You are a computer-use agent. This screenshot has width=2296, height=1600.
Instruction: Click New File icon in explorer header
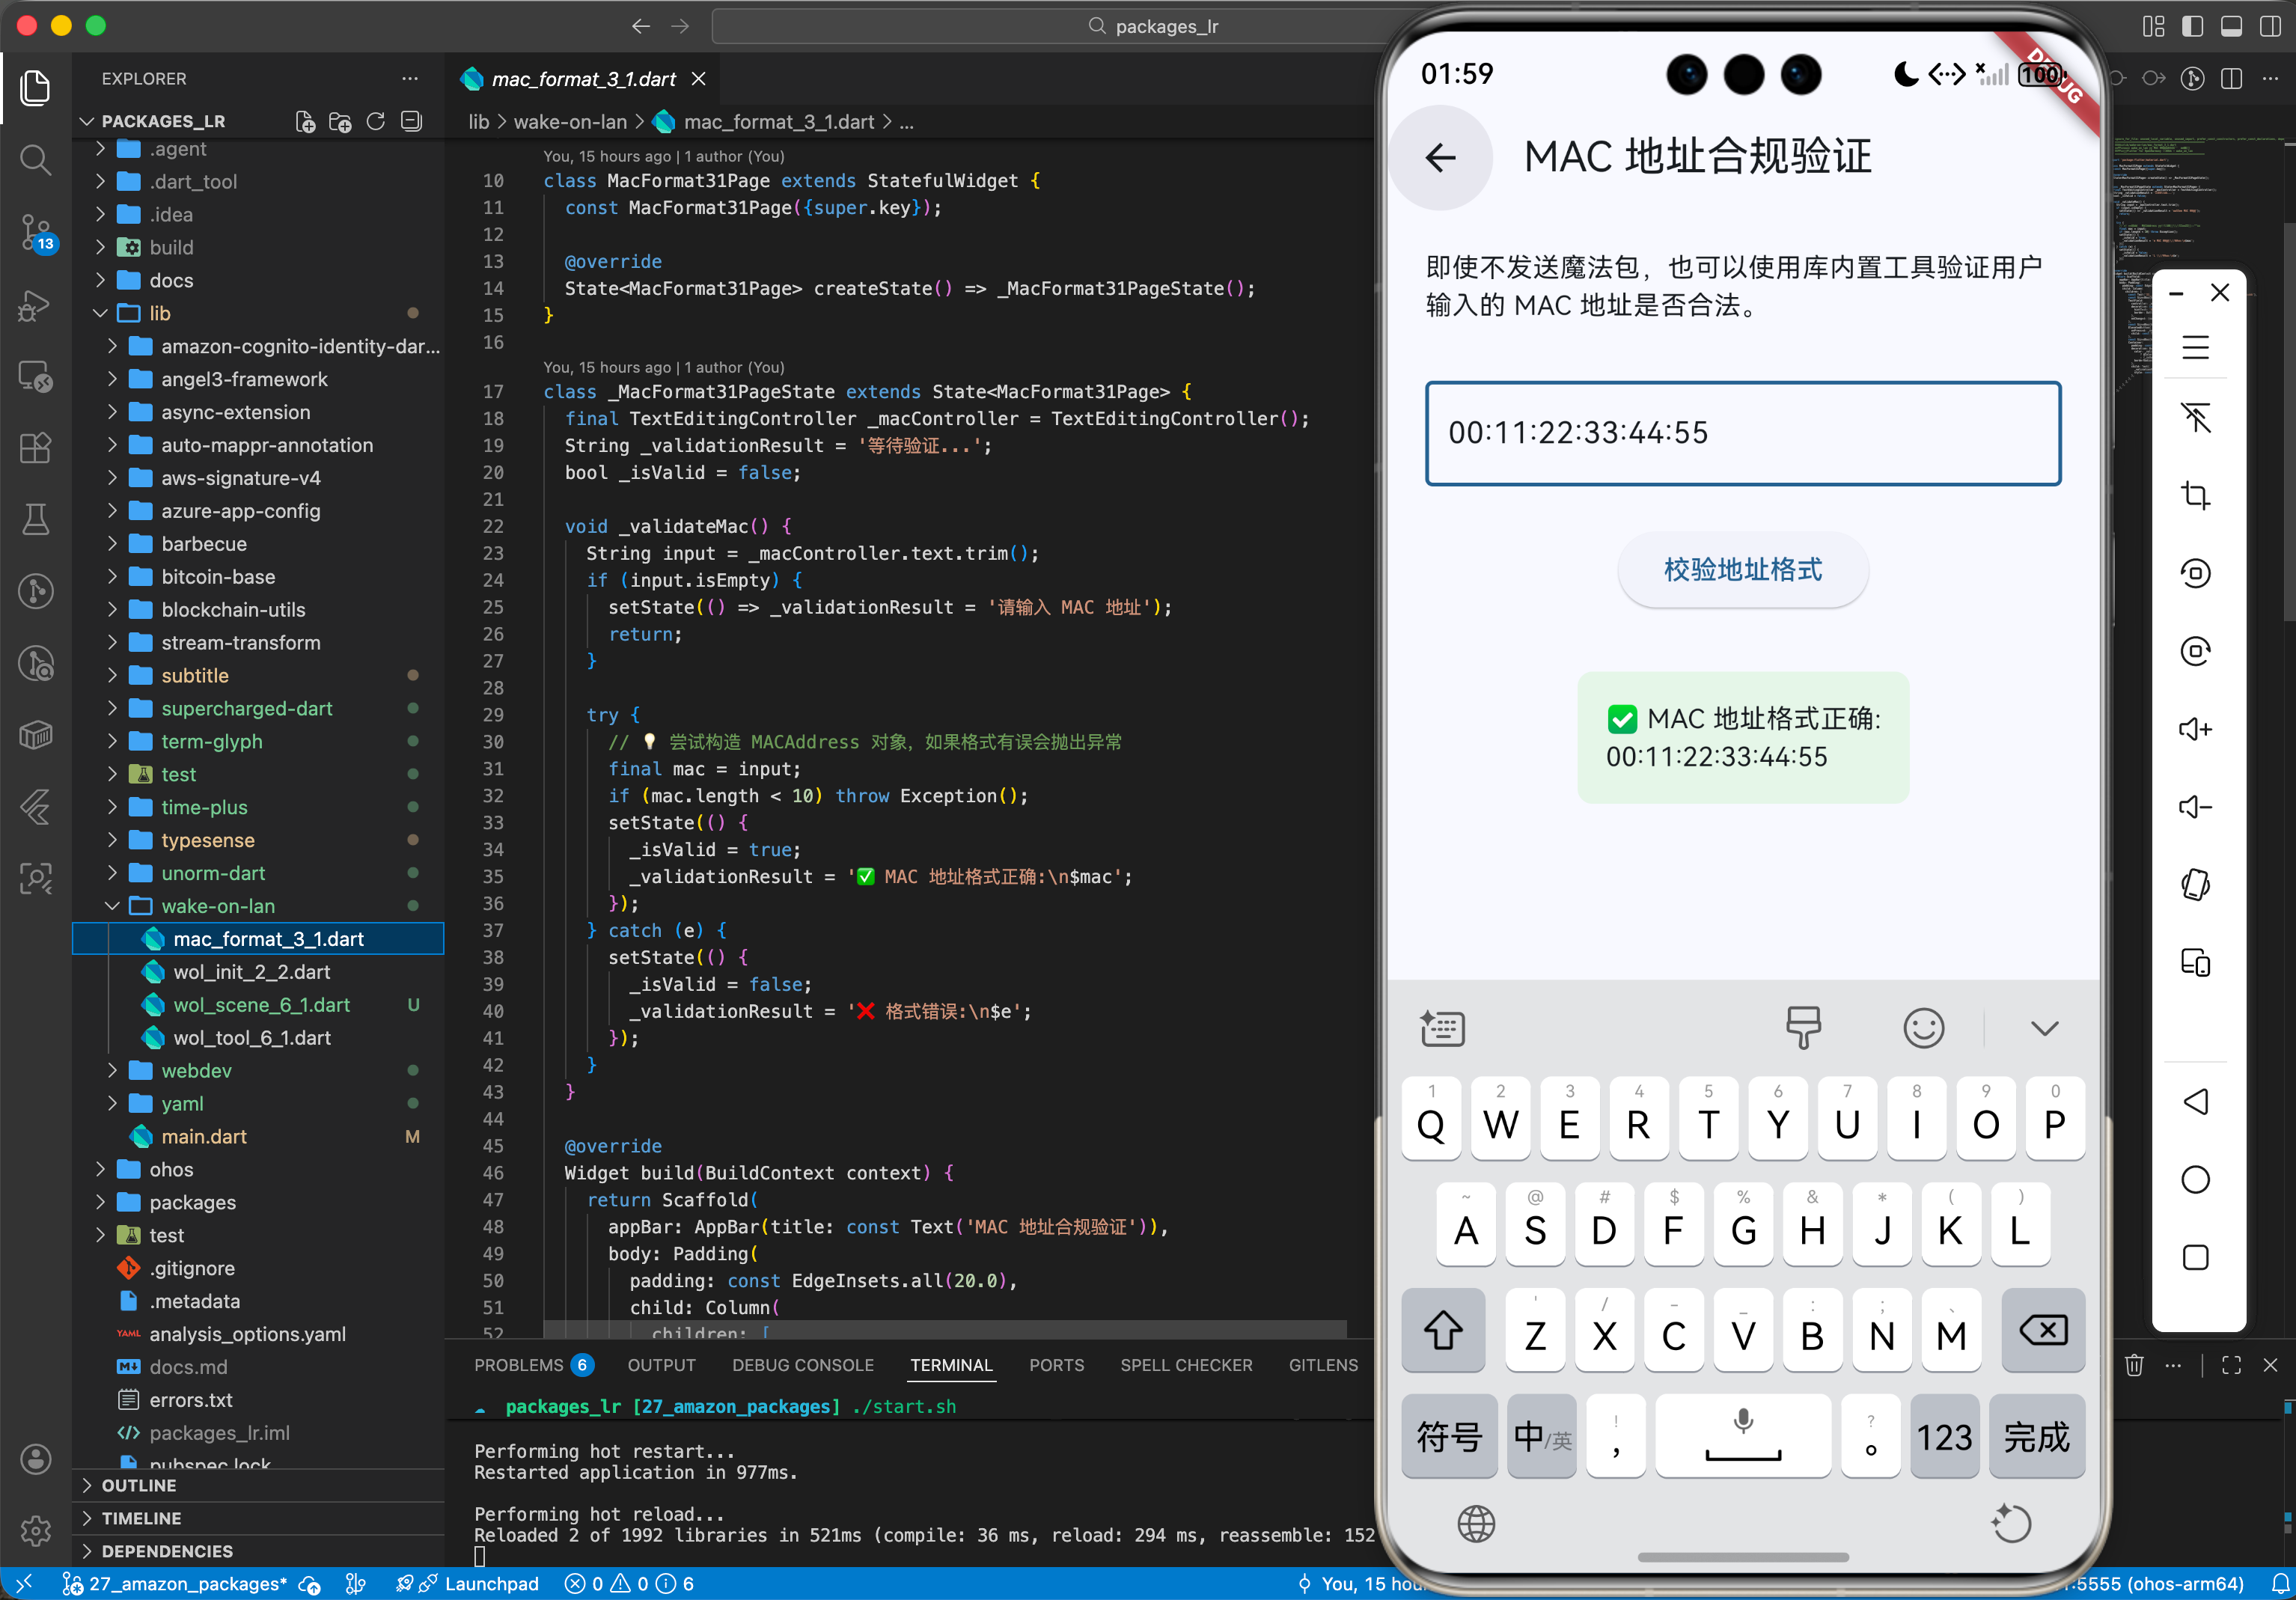pos(305,121)
